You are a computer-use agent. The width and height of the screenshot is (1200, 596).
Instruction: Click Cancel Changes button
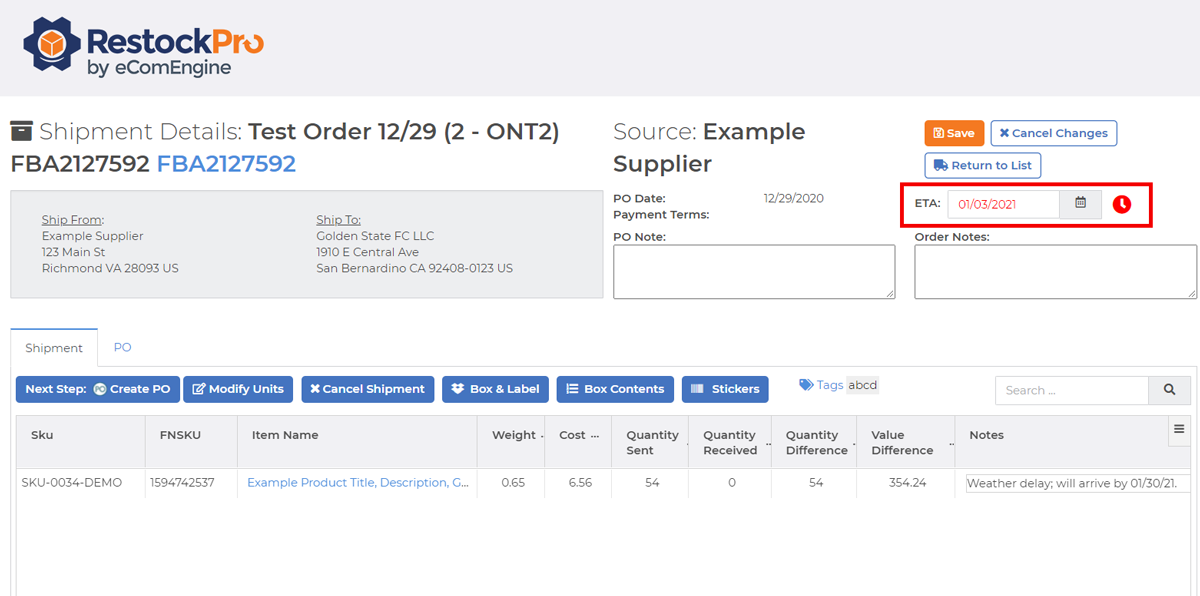[x=1053, y=133]
